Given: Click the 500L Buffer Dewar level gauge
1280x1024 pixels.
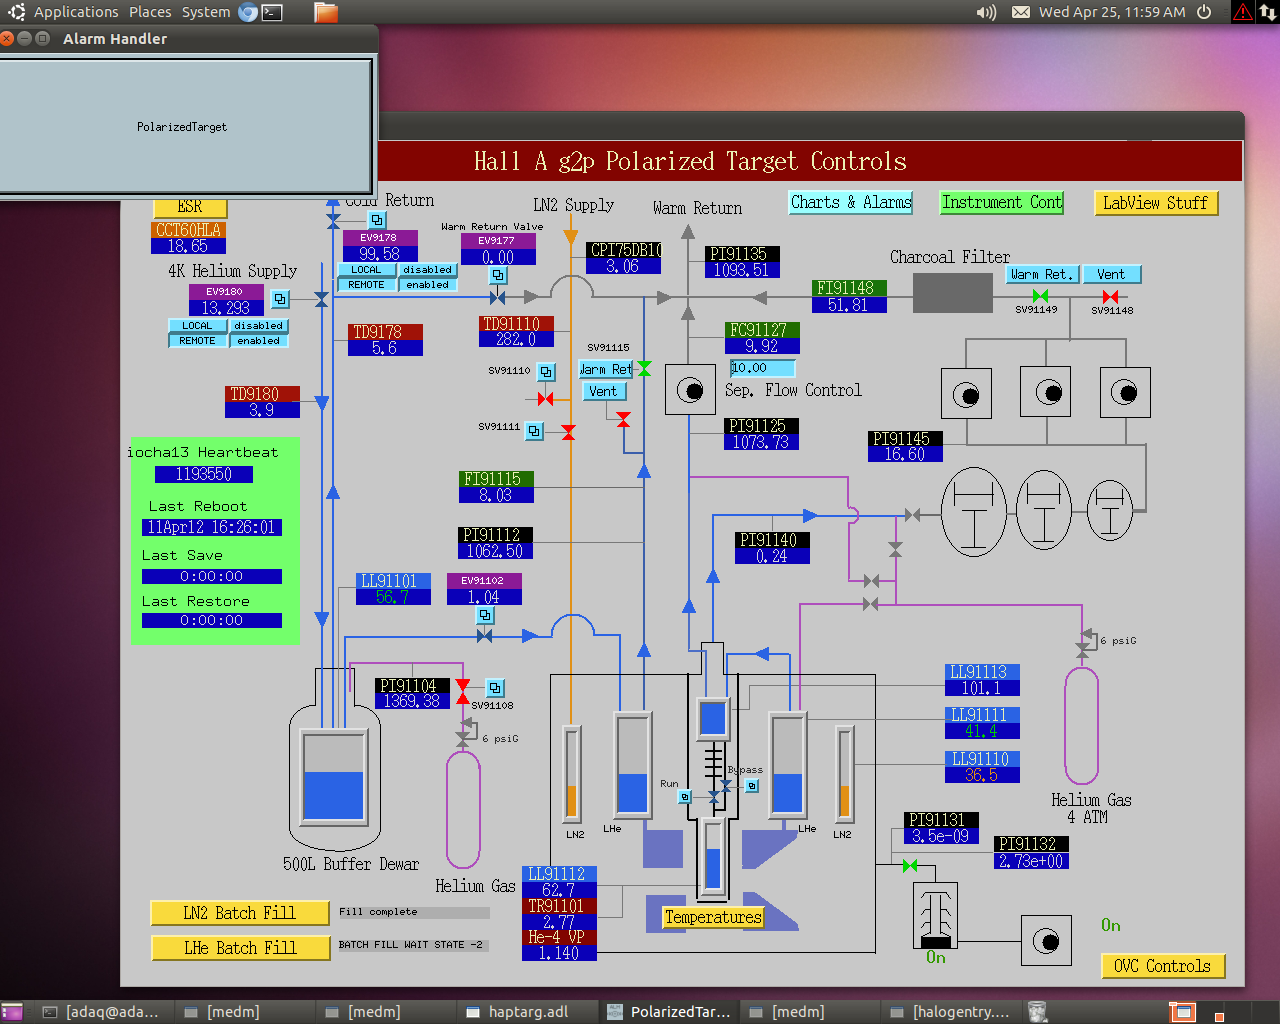Looking at the screenshot, I should pyautogui.click(x=334, y=777).
